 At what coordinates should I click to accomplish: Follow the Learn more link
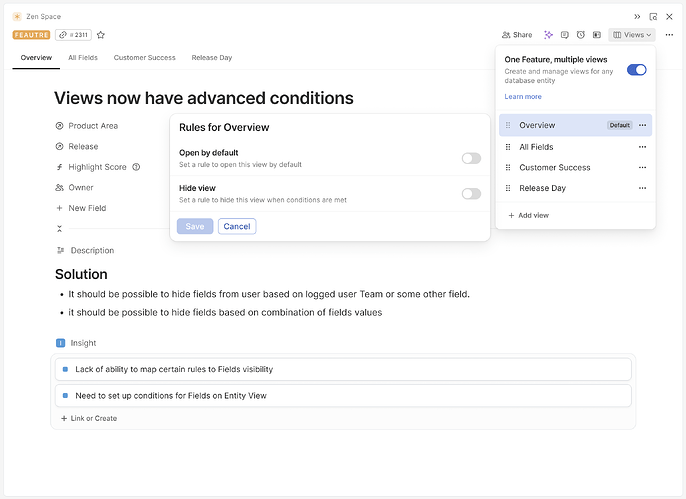pyautogui.click(x=523, y=97)
